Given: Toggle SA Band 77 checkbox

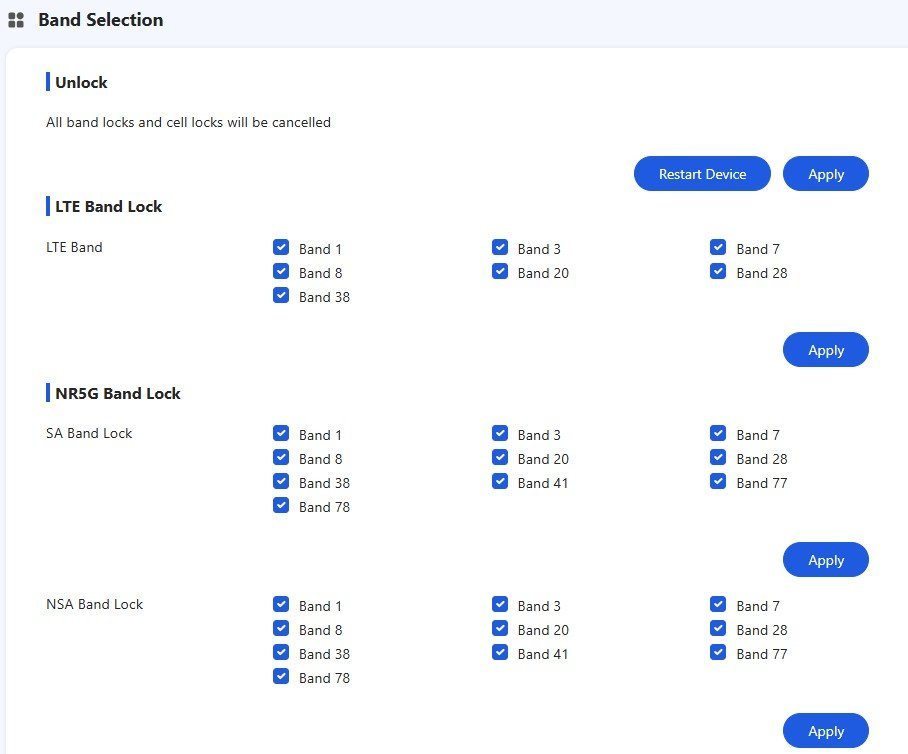Looking at the screenshot, I should click(718, 482).
